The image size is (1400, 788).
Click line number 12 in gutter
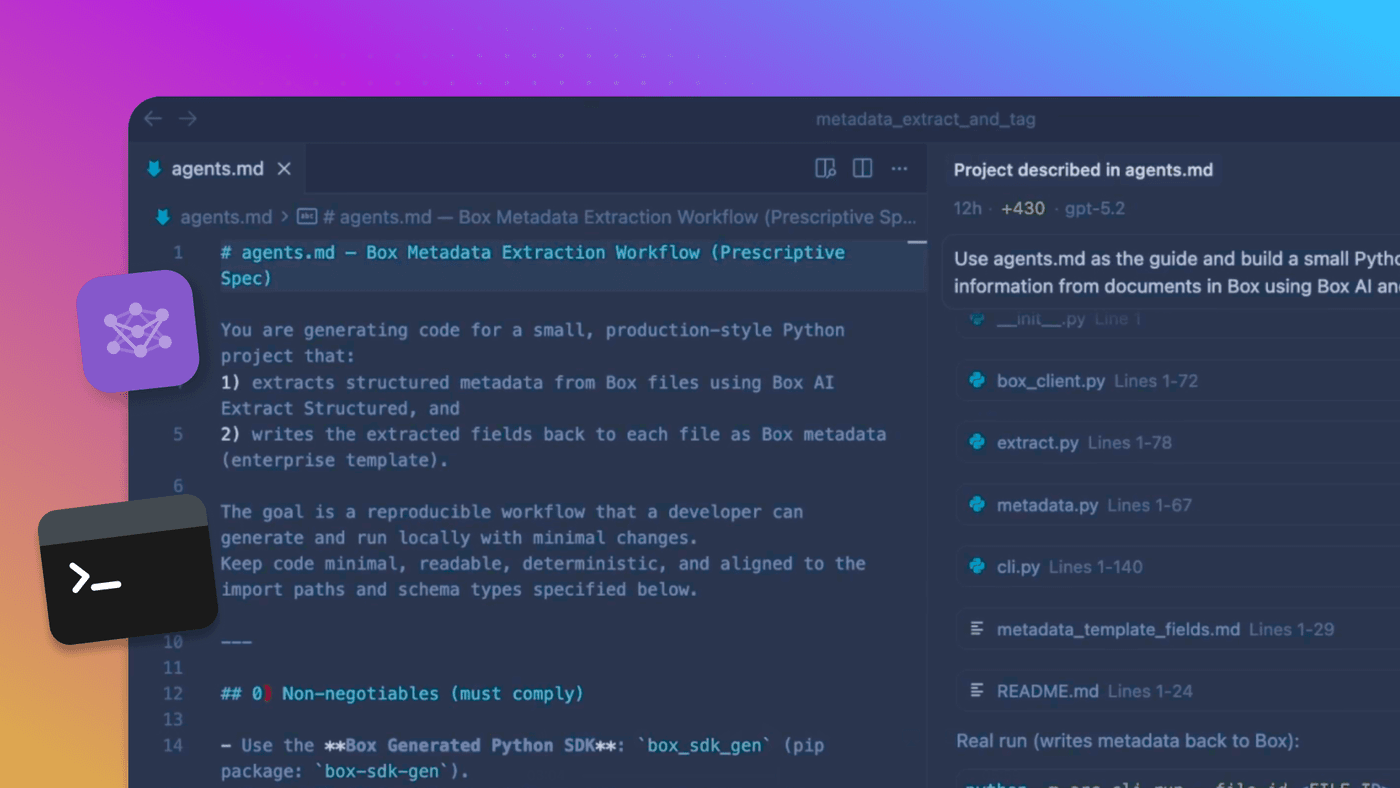pyautogui.click(x=172, y=693)
